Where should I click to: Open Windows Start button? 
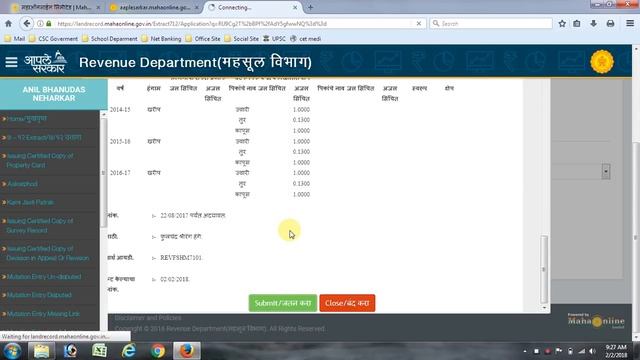coord(12,351)
